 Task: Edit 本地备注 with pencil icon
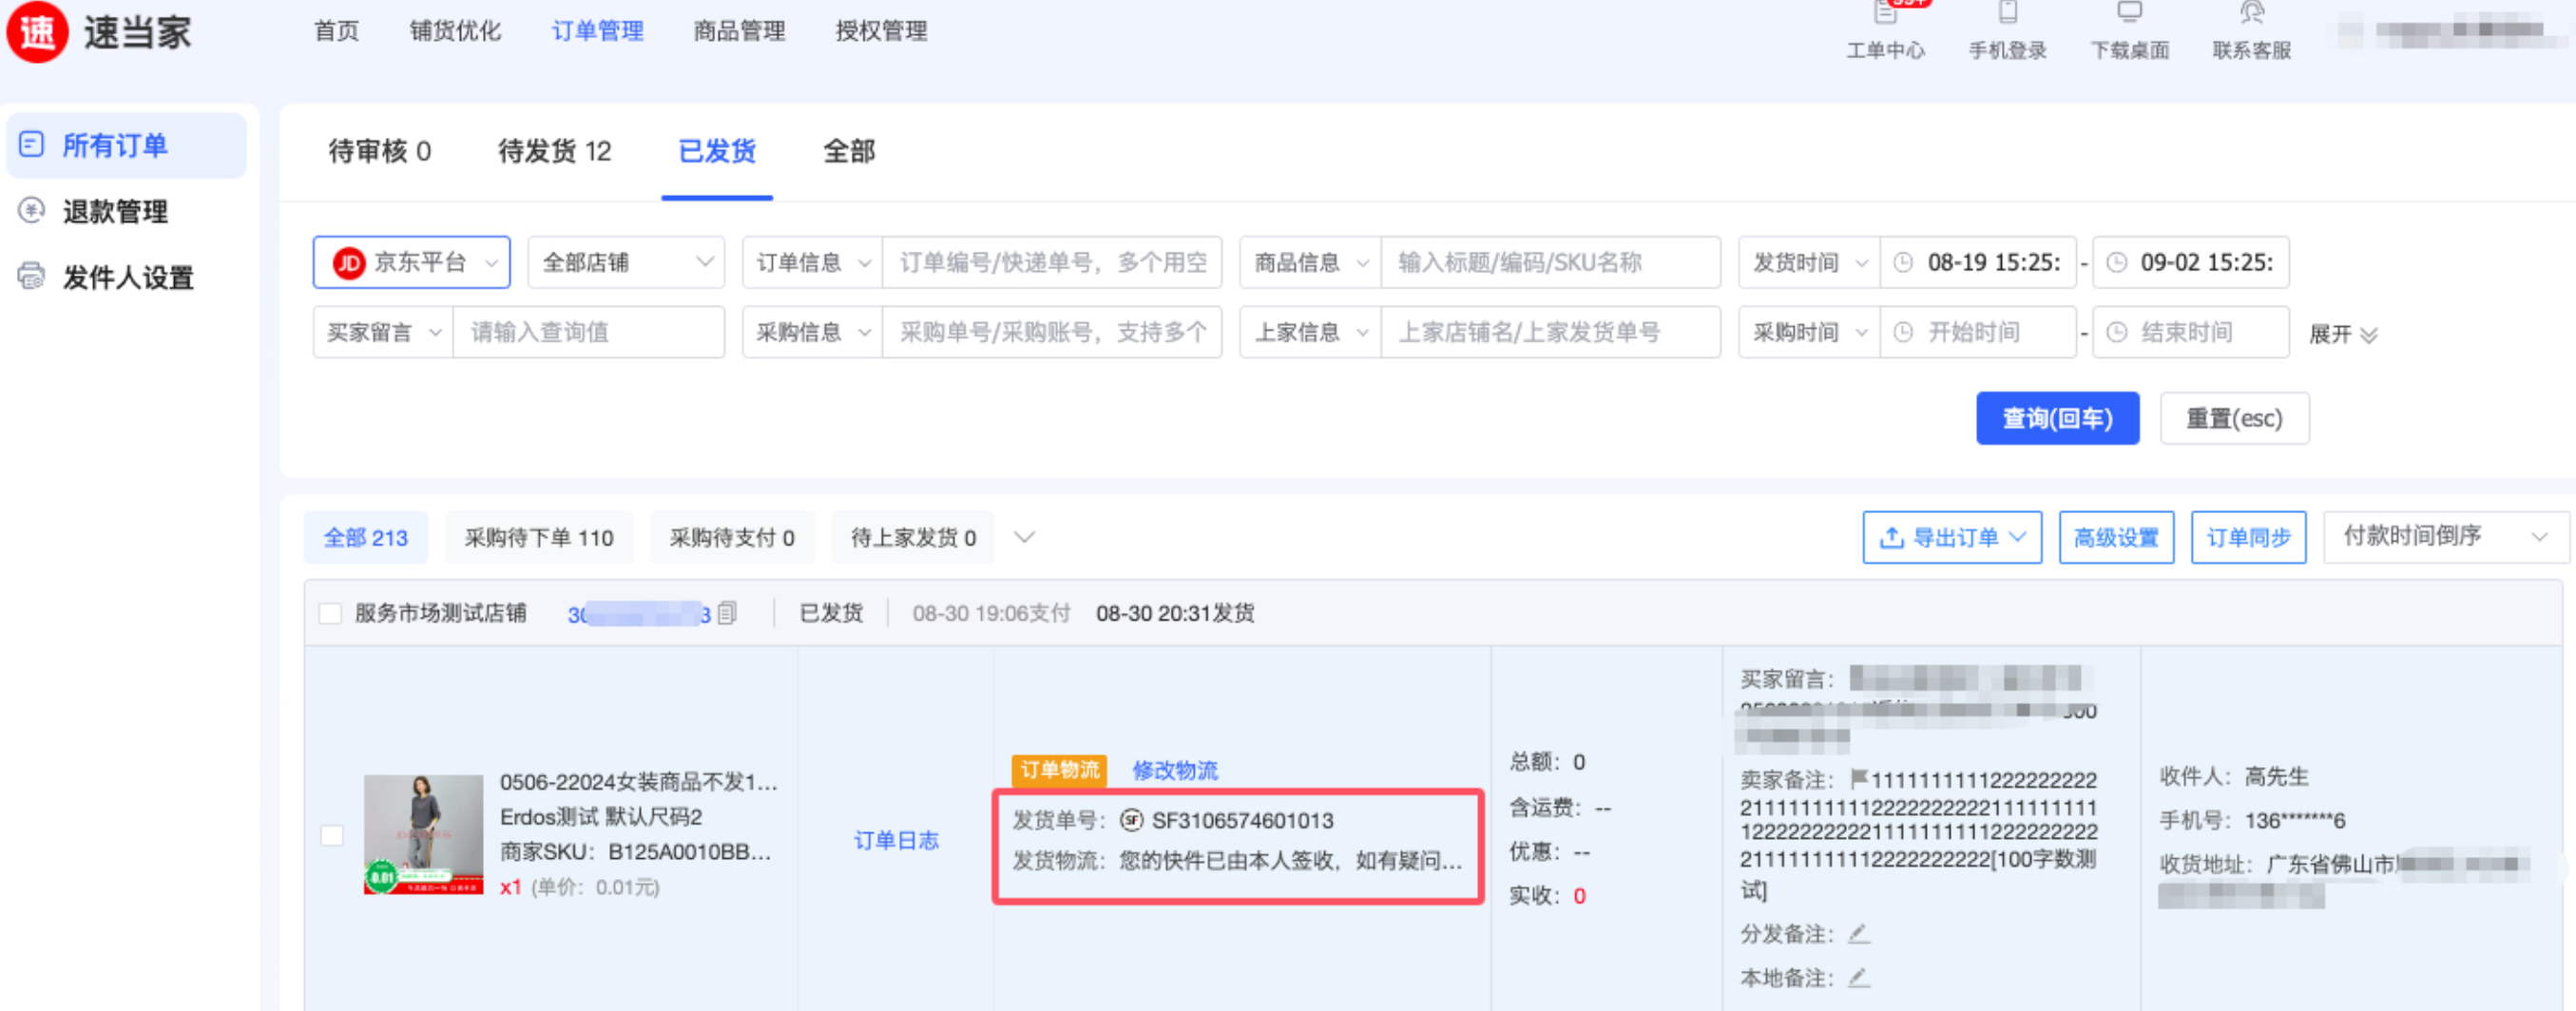click(1858, 978)
